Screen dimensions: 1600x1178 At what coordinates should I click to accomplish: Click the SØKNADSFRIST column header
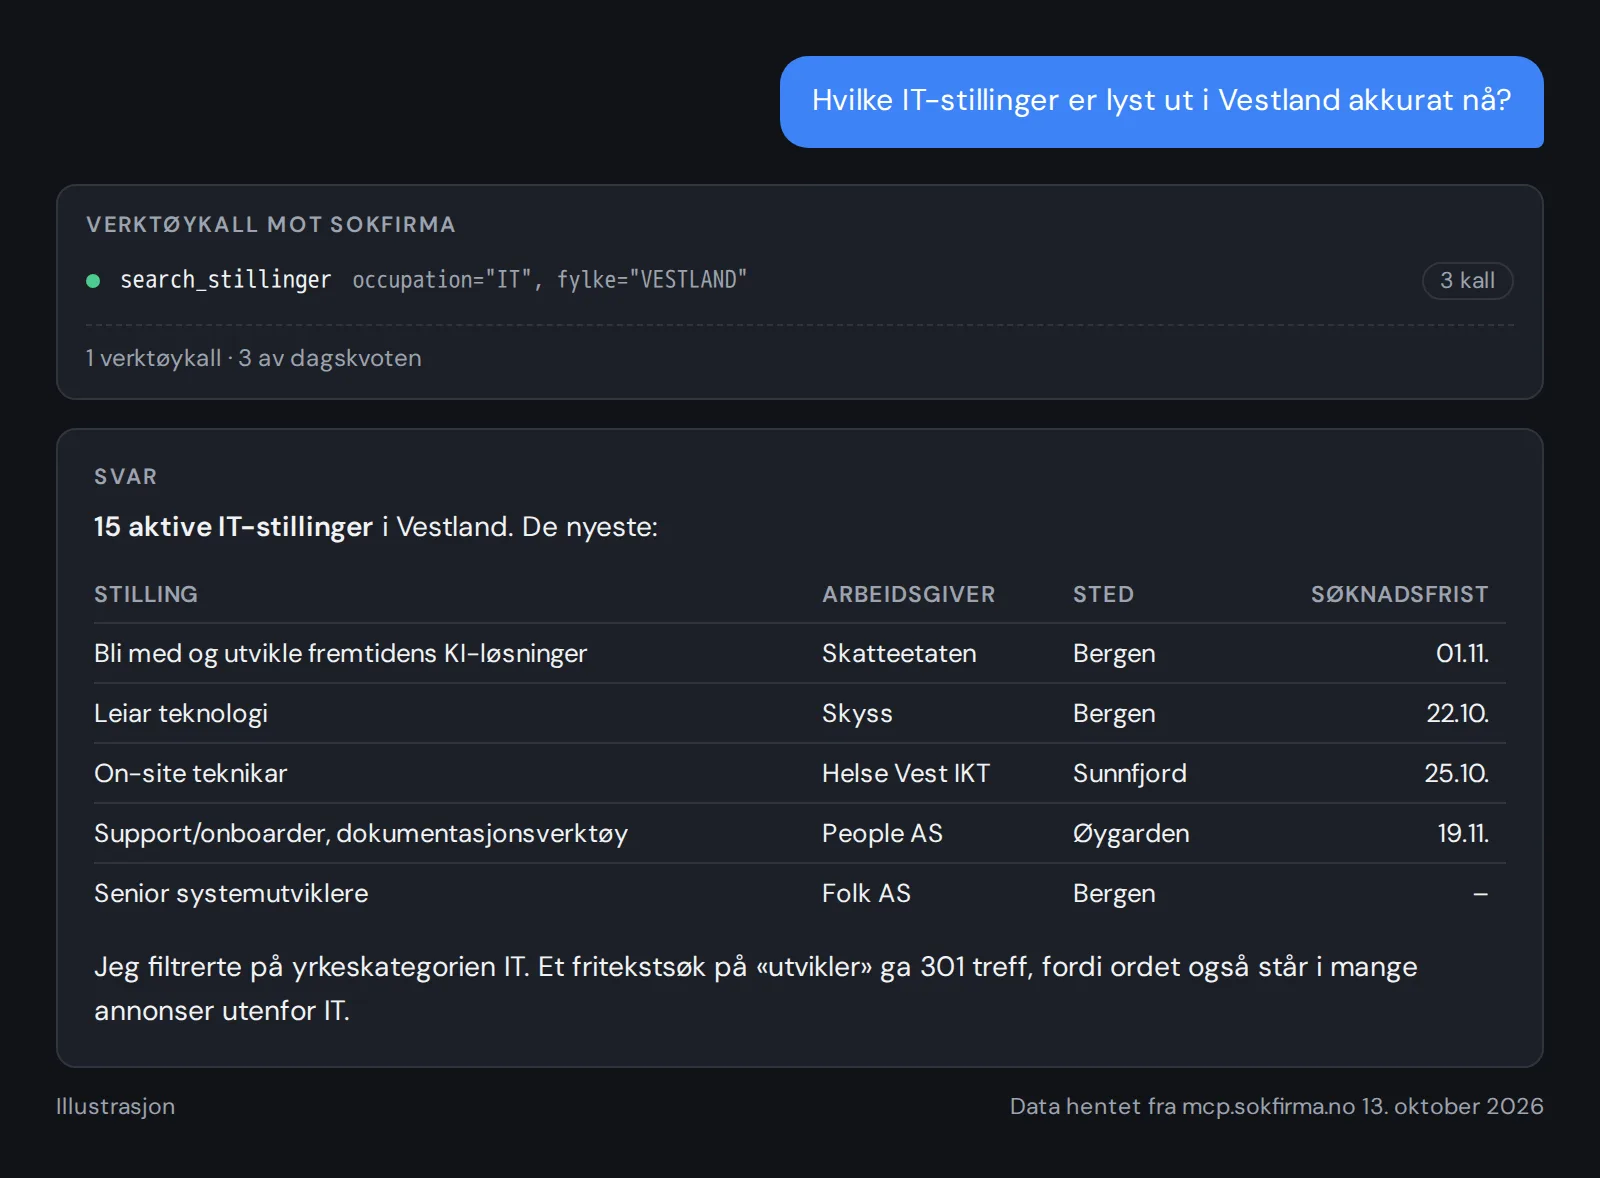pyautogui.click(x=1399, y=594)
